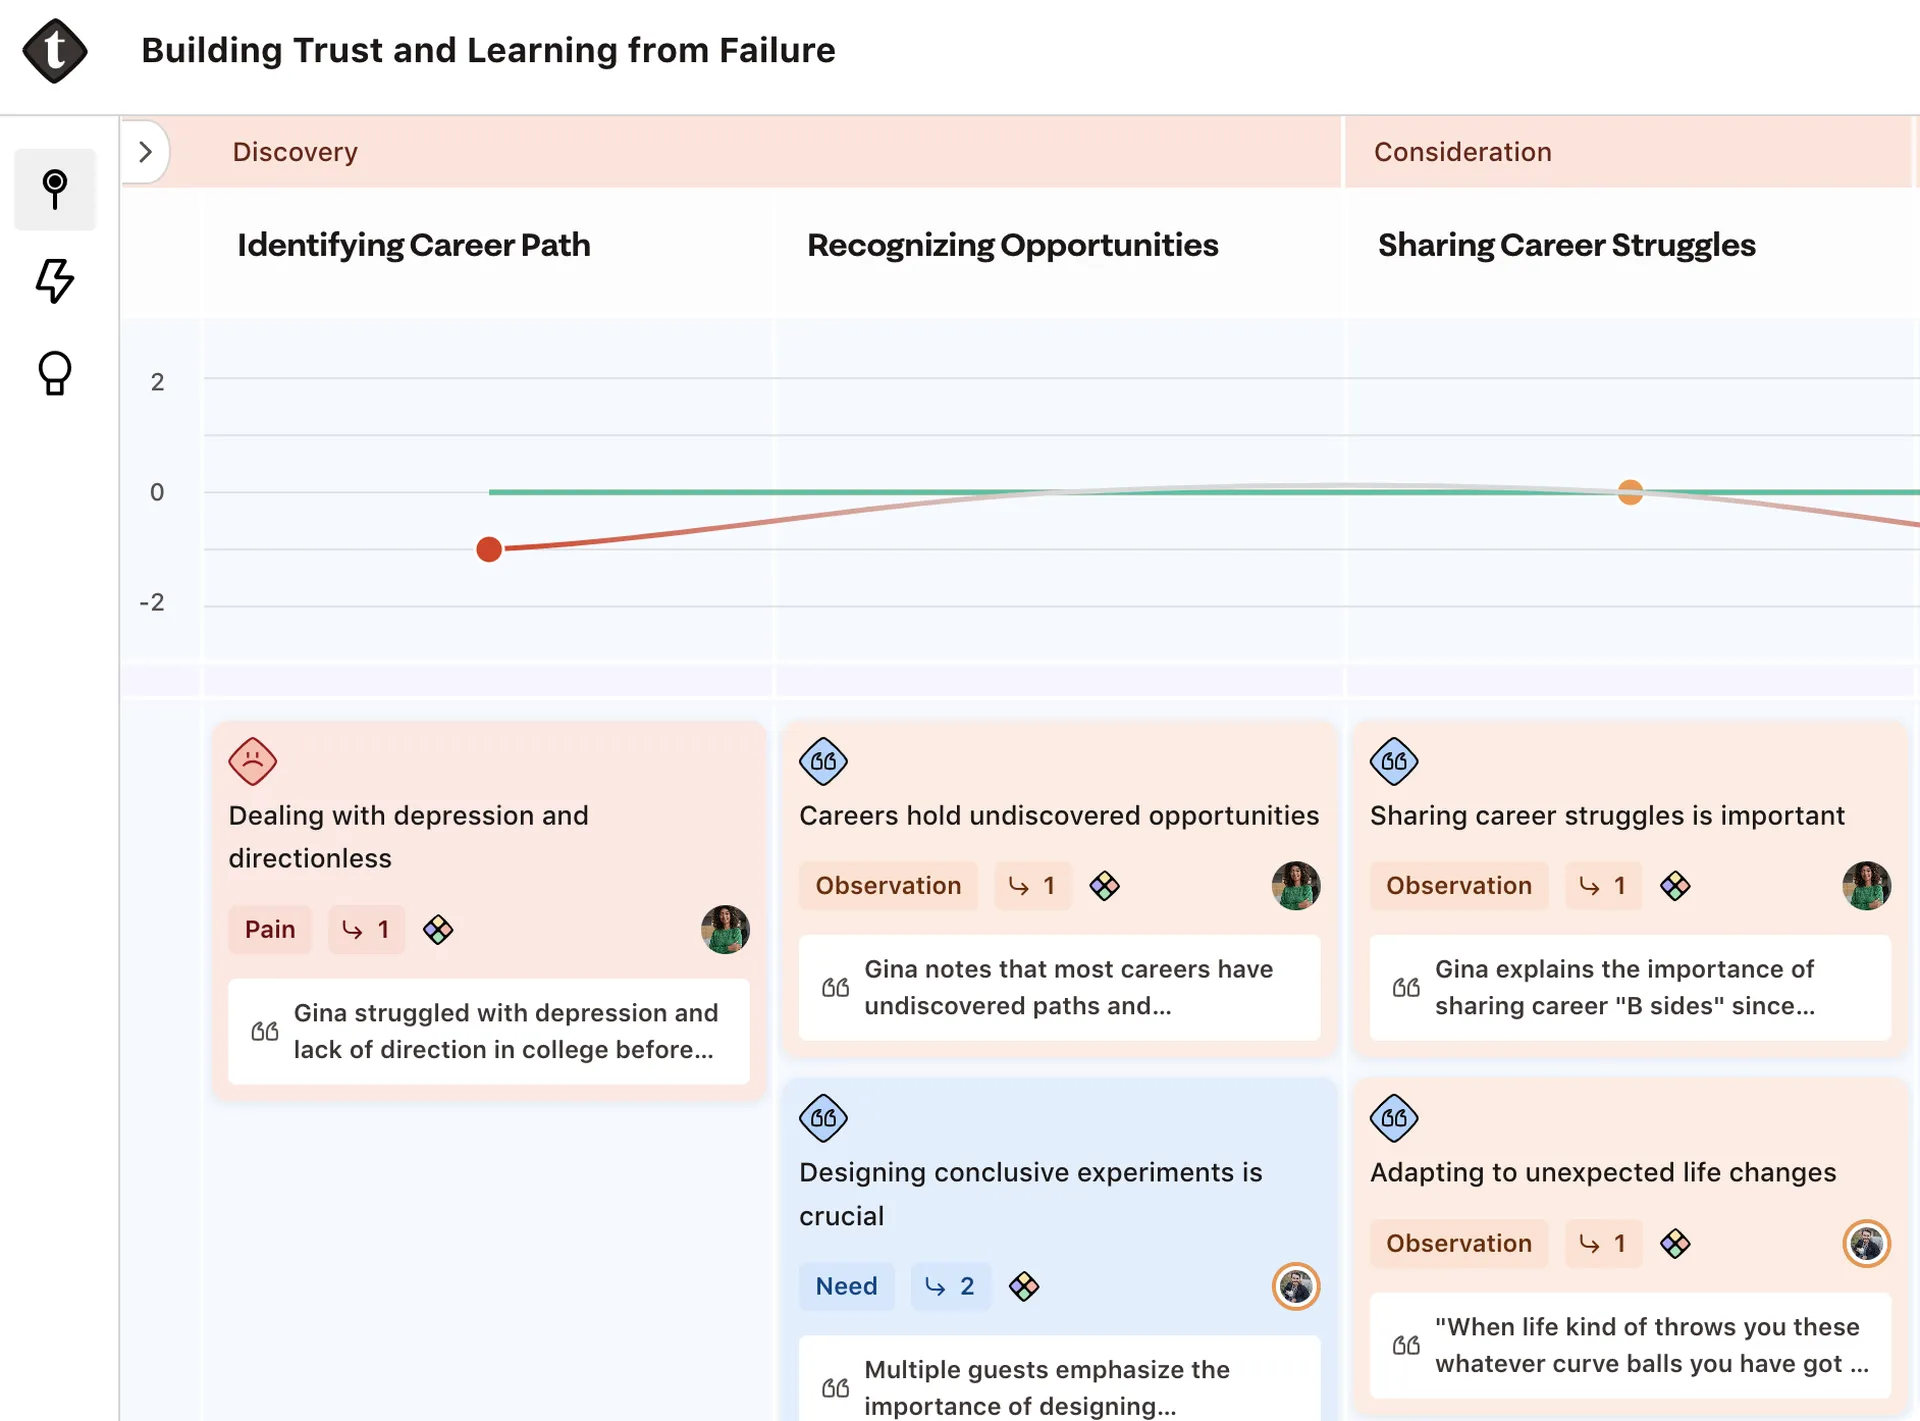The height and width of the screenshot is (1421, 1920).
Task: Click the Identifying Career Path step title
Action: coord(413,245)
